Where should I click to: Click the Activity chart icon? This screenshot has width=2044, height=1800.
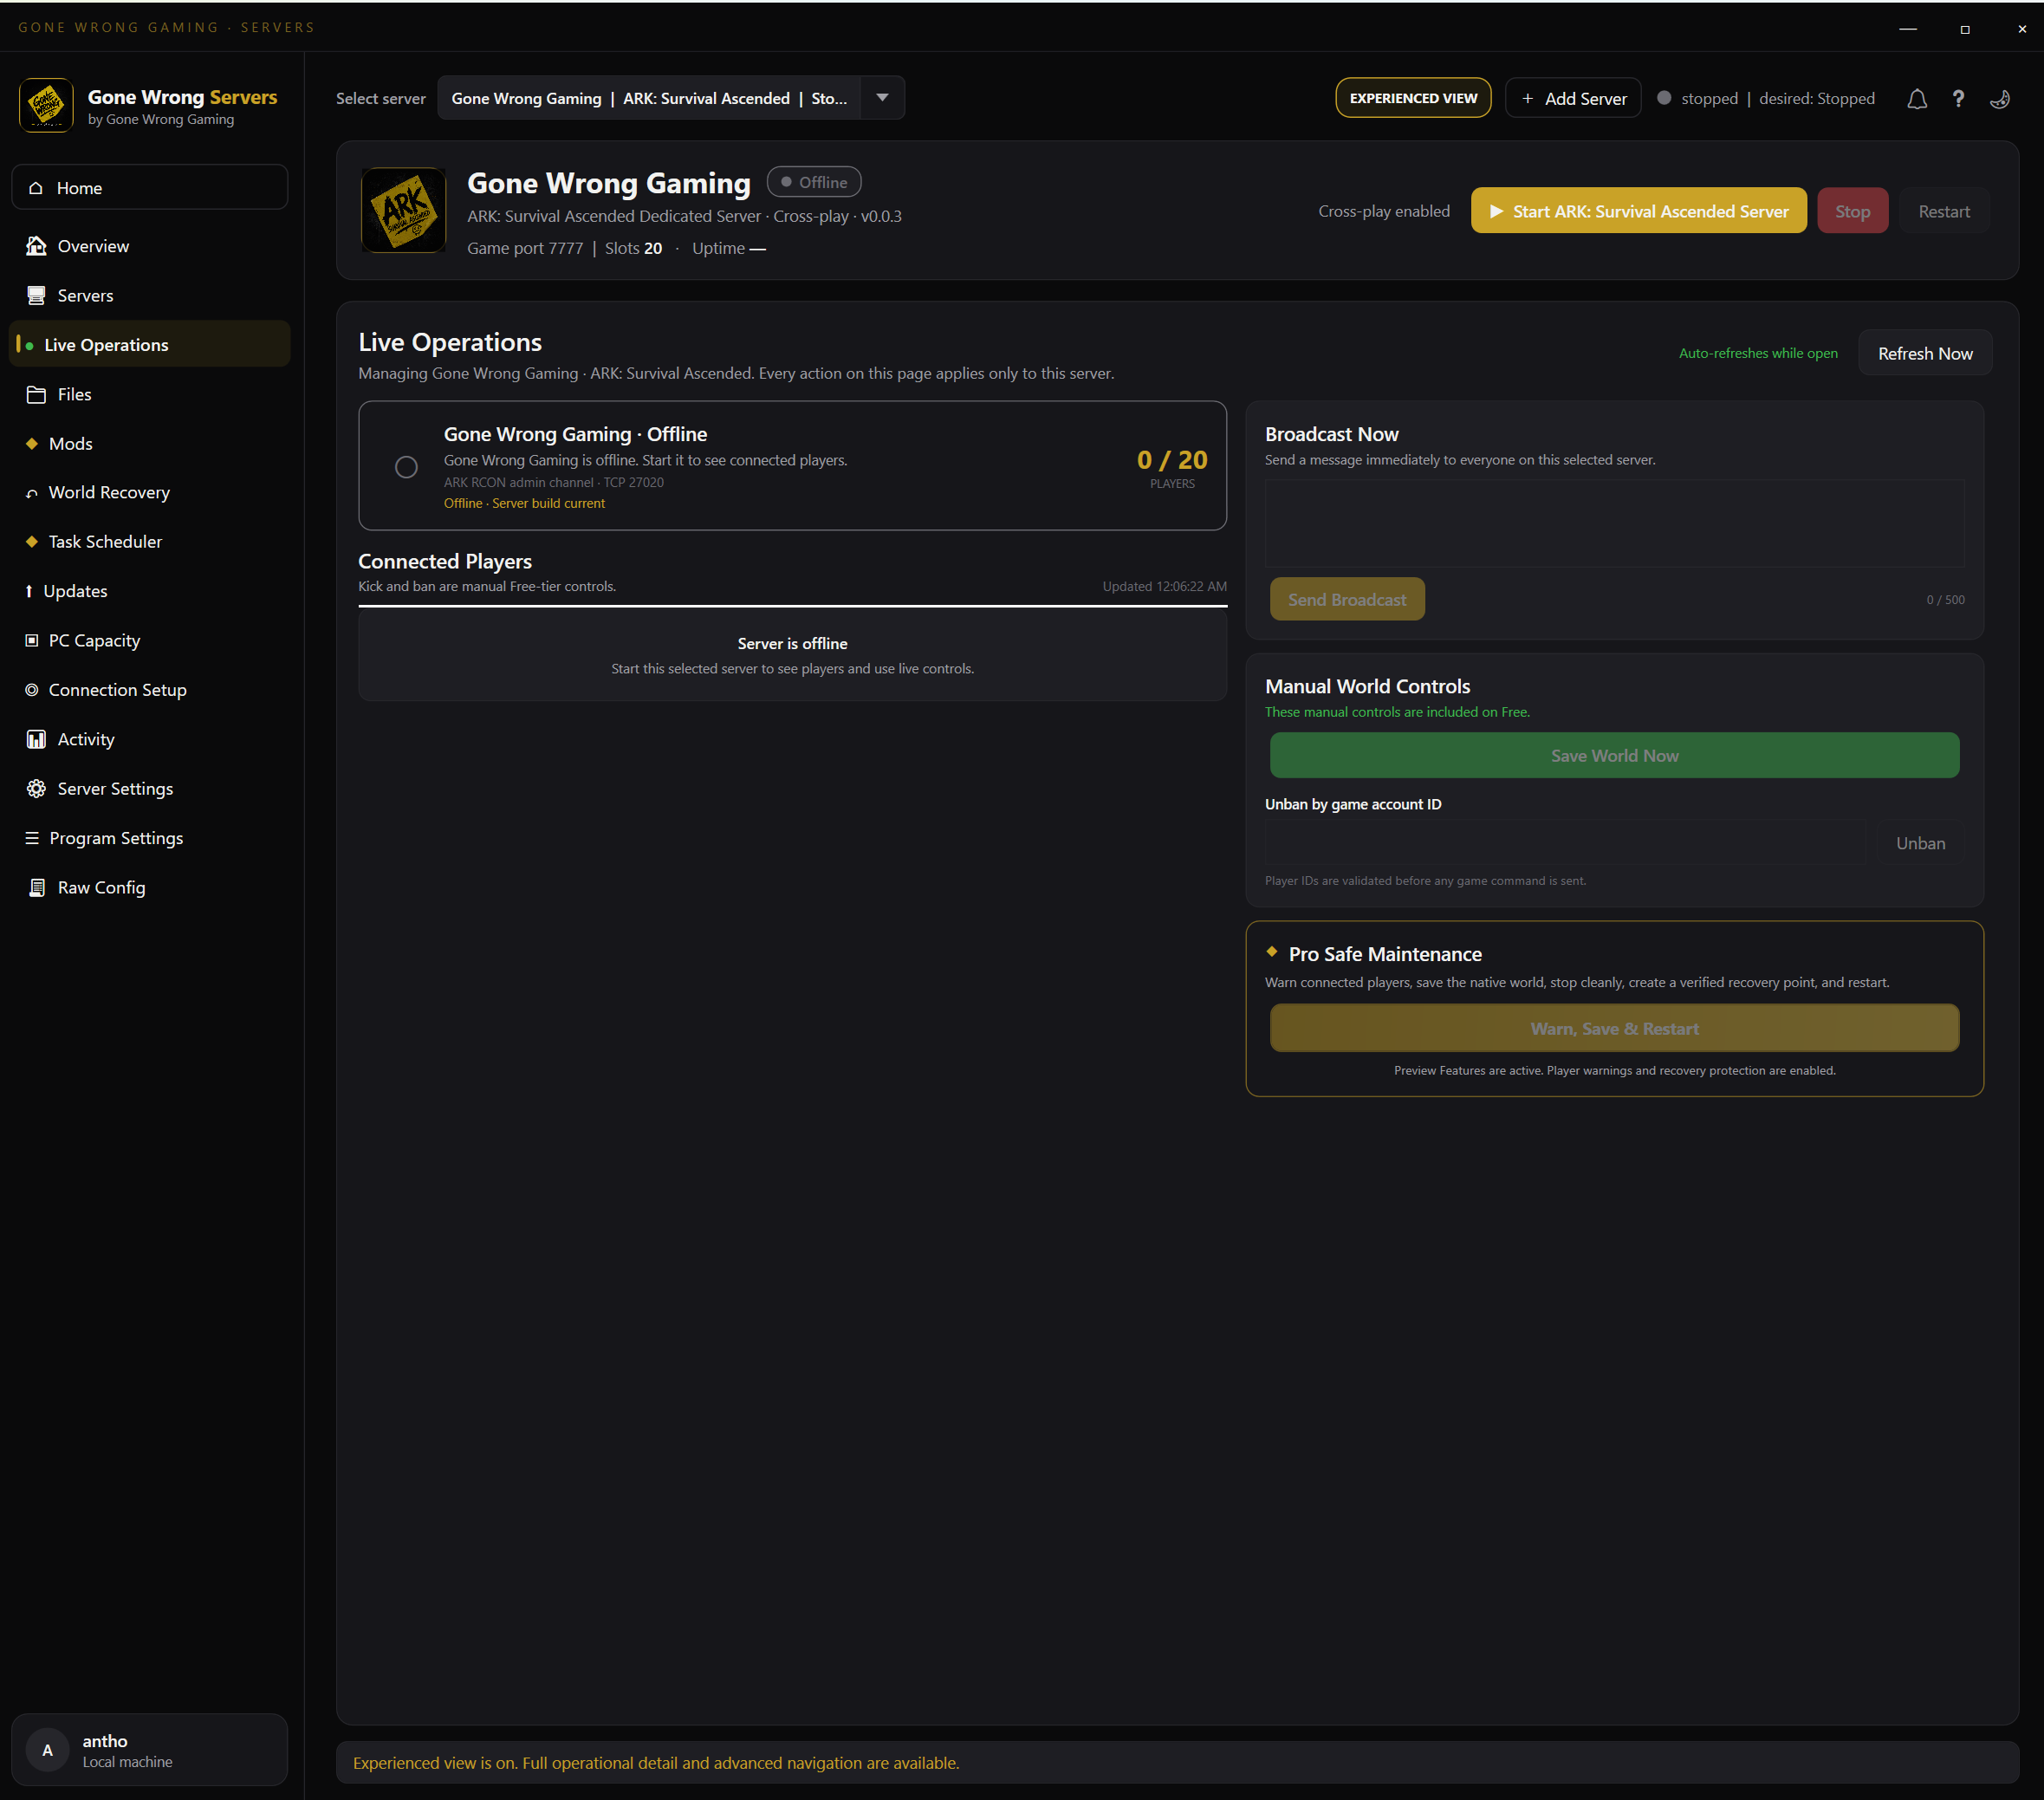[x=36, y=739]
